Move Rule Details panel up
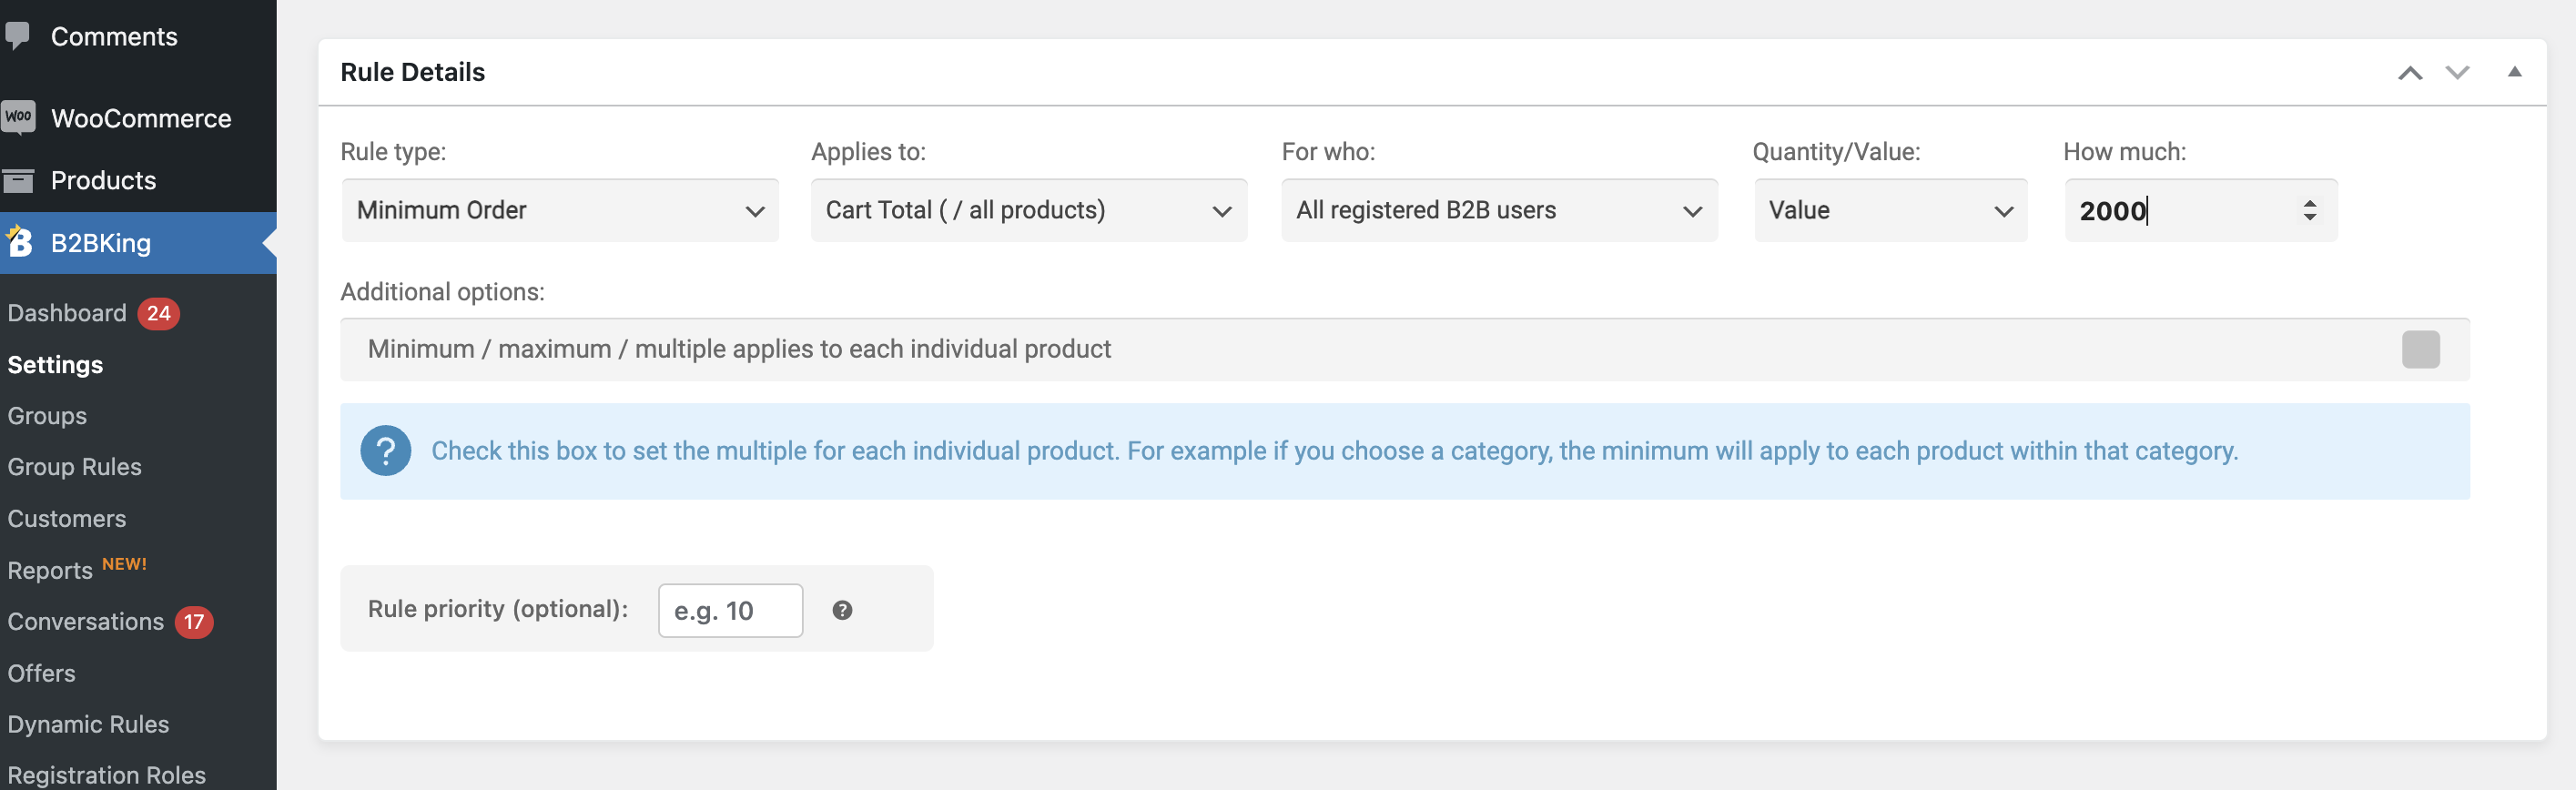This screenshot has height=790, width=2576. (x=2409, y=73)
